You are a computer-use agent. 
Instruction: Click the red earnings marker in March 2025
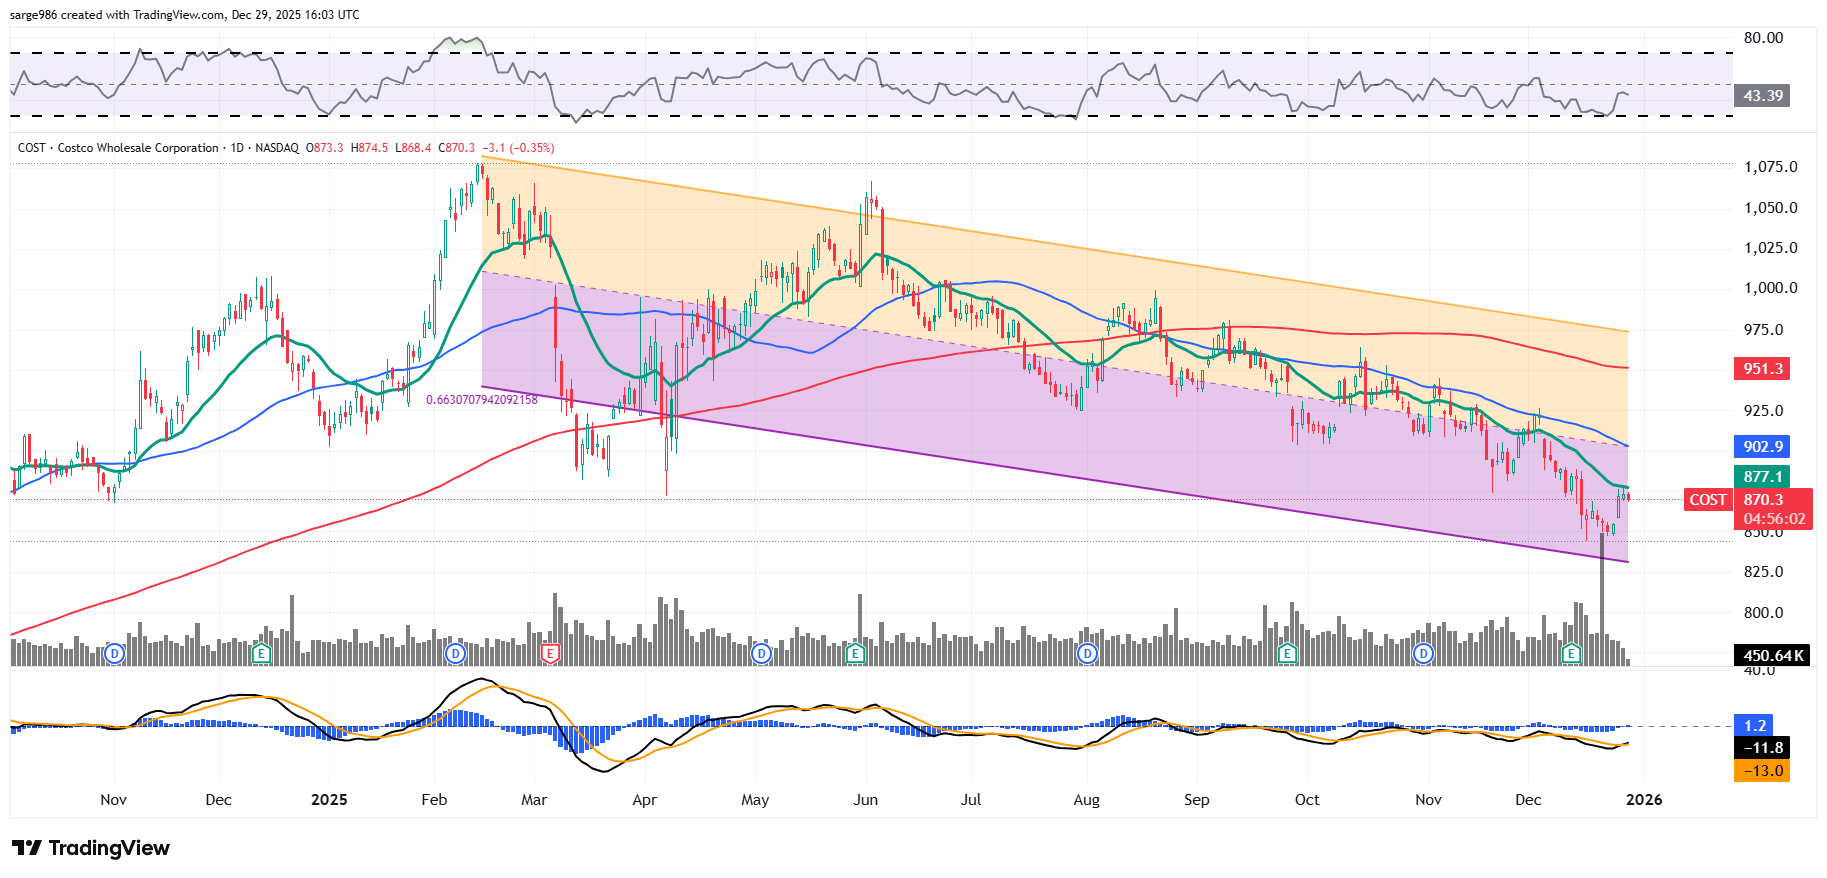click(x=549, y=654)
